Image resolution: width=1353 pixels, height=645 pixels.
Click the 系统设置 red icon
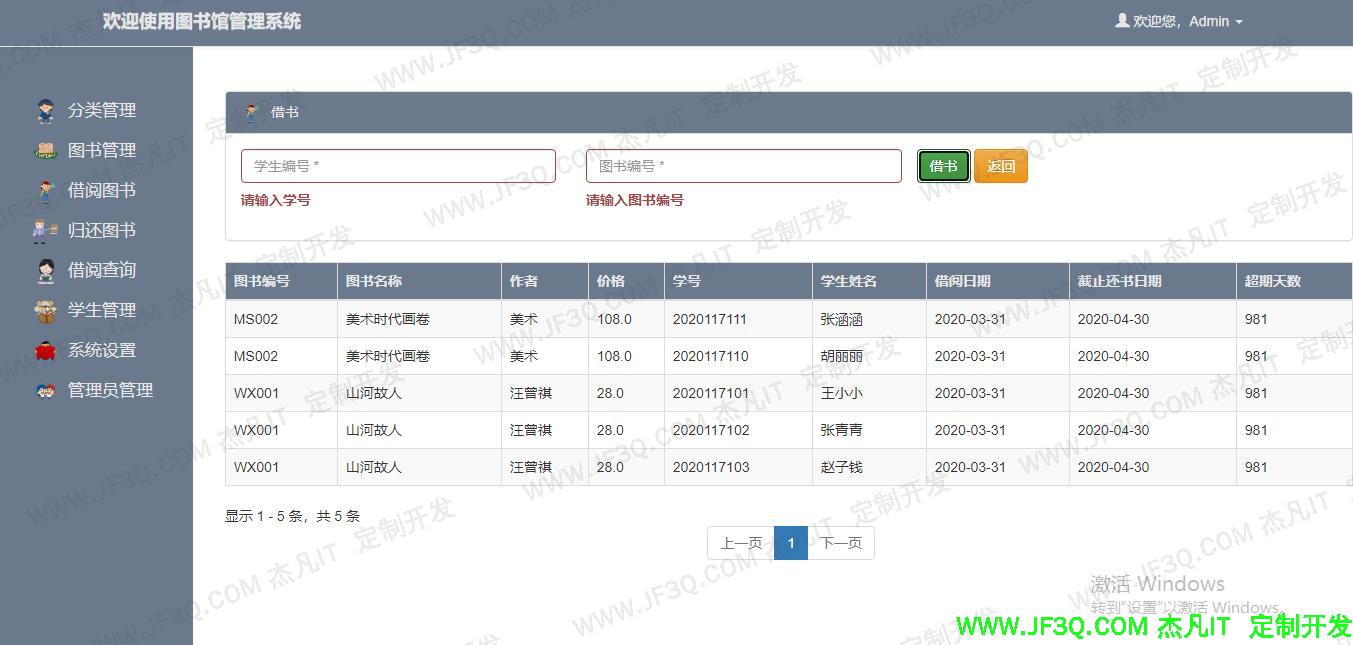(45, 351)
